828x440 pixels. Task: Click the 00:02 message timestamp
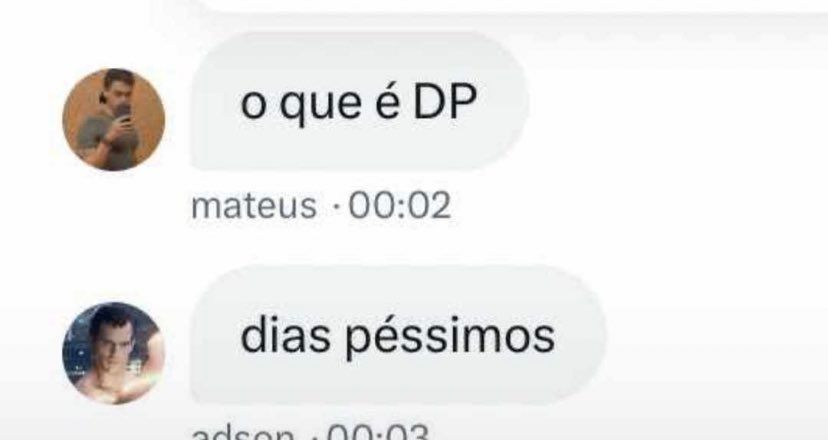pyautogui.click(x=400, y=205)
